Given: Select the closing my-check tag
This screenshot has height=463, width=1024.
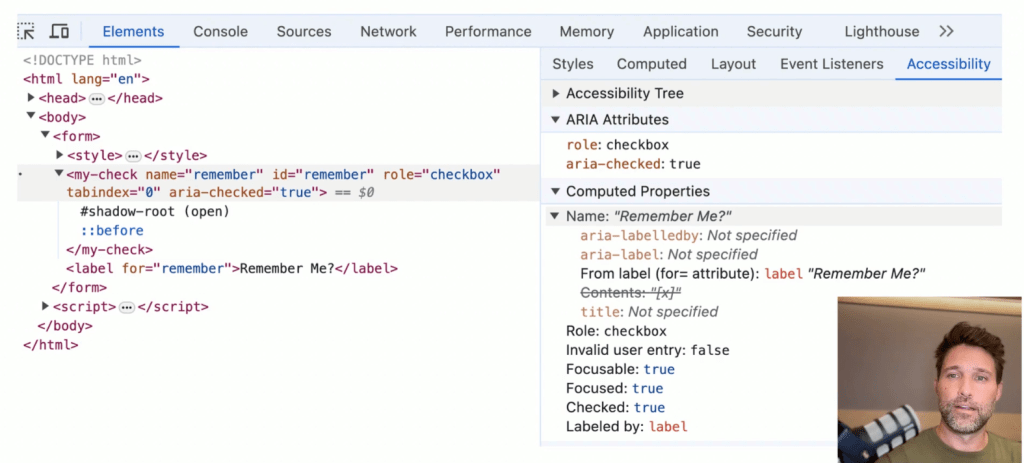Looking at the screenshot, I should (x=109, y=249).
